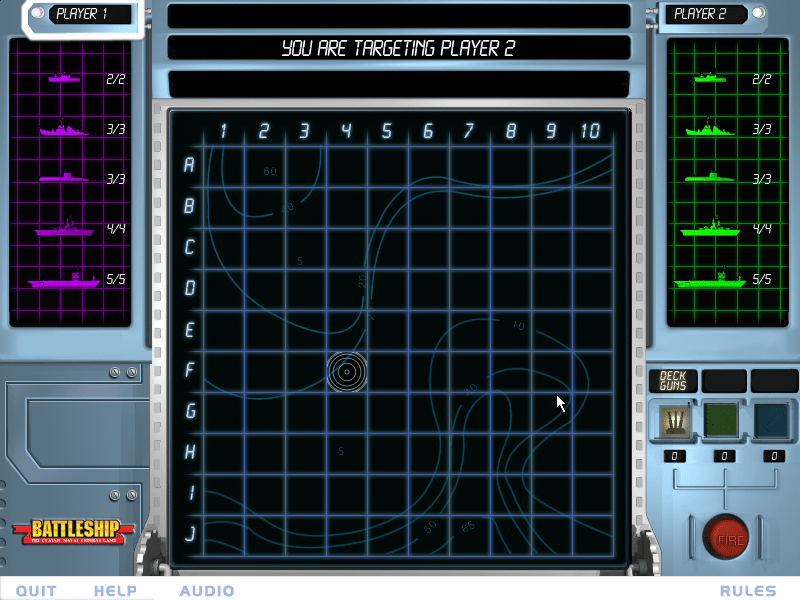800x600 pixels.
Task: Click Player 1's 2/2 ship health text
Action: [x=116, y=79]
